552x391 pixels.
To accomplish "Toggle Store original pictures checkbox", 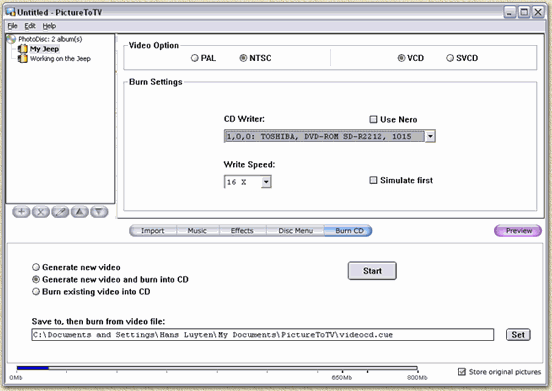I will click(462, 372).
